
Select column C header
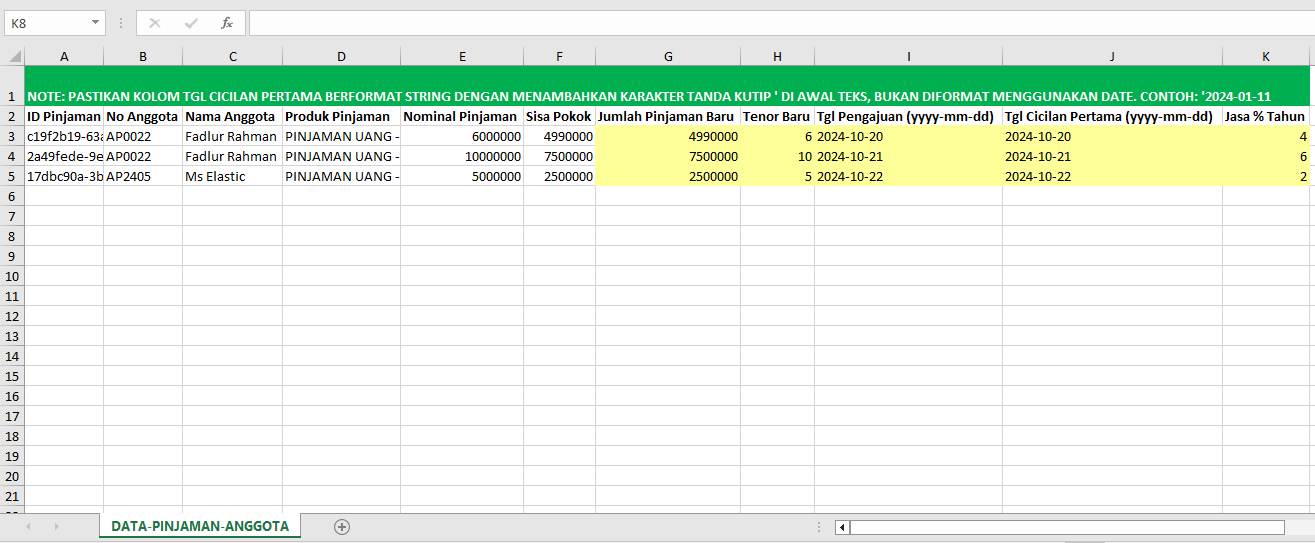point(233,57)
